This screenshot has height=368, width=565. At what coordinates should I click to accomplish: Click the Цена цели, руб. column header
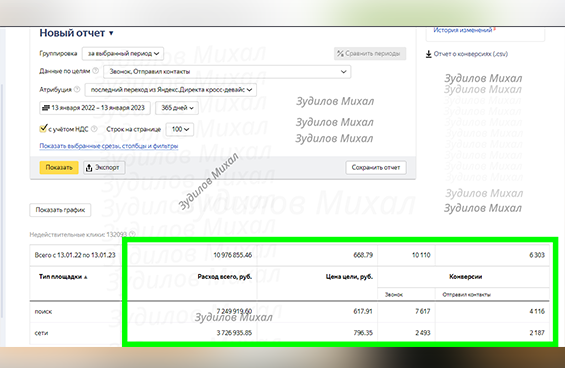click(x=349, y=277)
